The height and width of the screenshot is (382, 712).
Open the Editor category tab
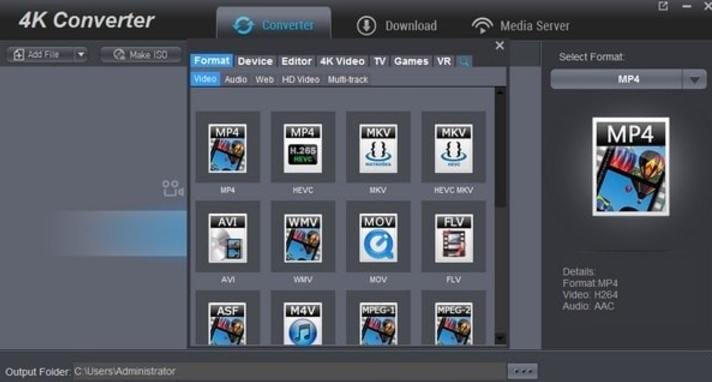pos(297,61)
